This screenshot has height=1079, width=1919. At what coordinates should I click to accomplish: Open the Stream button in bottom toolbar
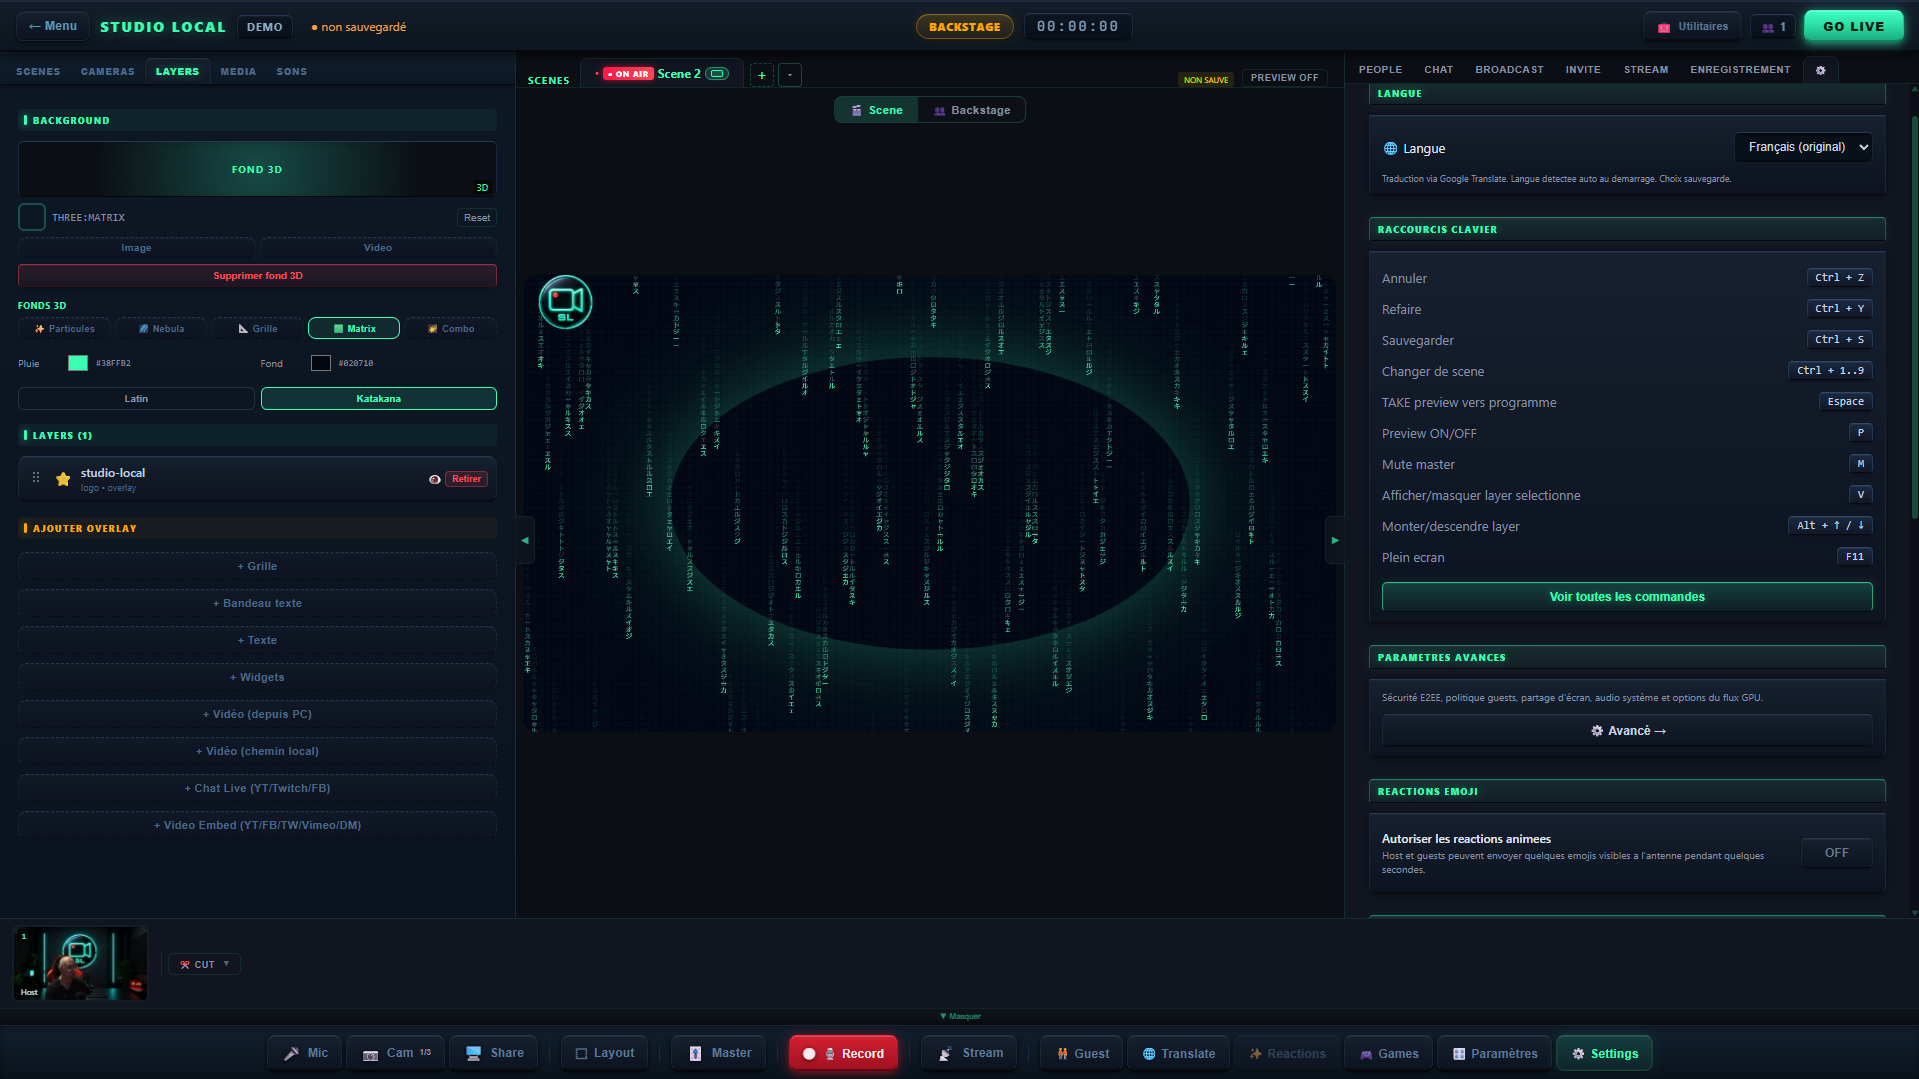[x=970, y=1053]
